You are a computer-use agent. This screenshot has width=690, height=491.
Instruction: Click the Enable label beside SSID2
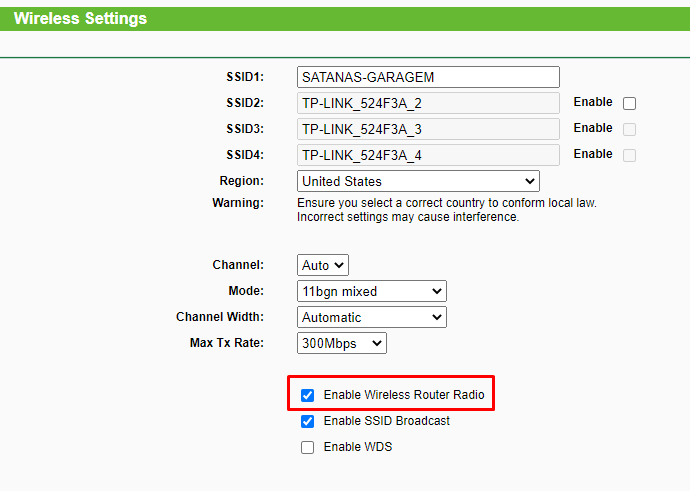pyautogui.click(x=593, y=102)
